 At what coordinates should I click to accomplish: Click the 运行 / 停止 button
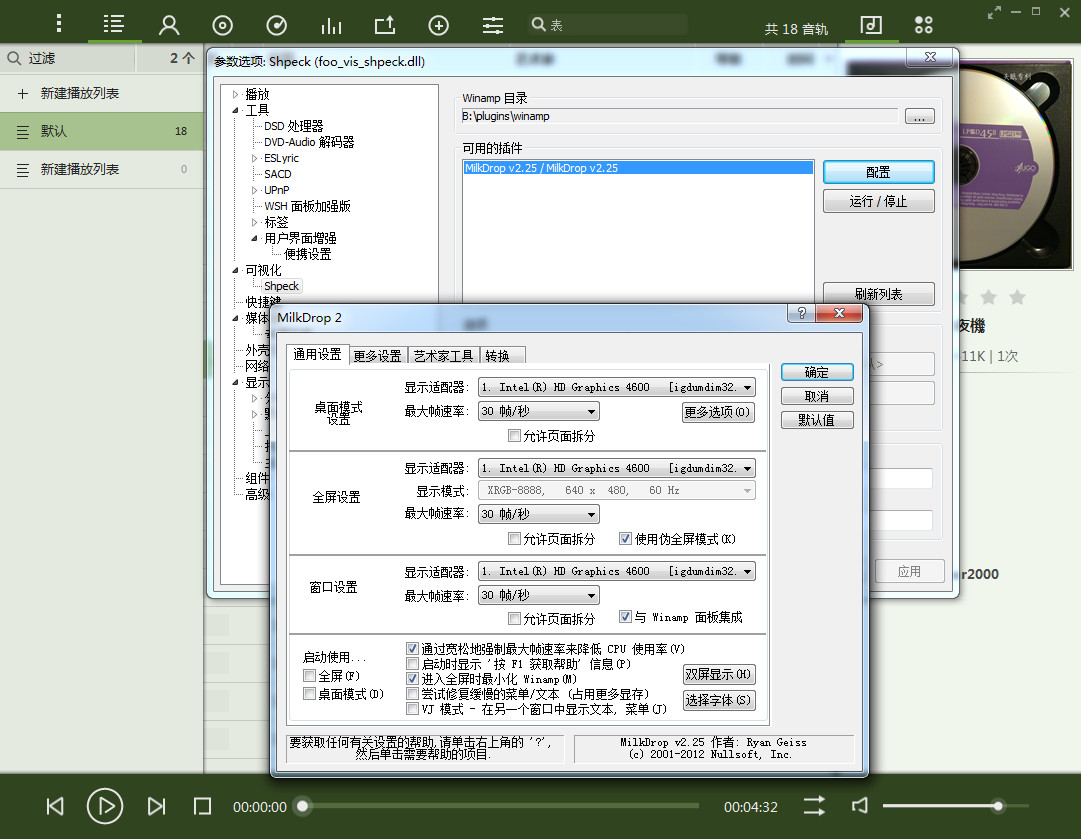point(878,201)
